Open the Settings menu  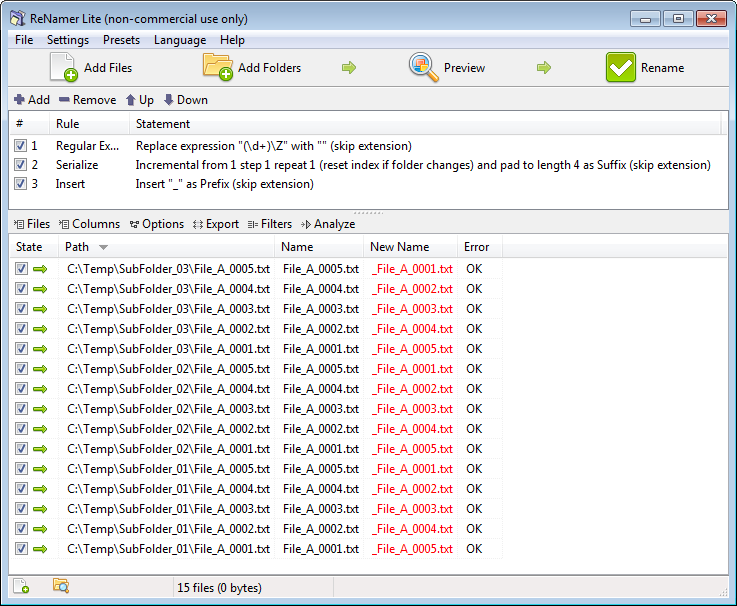[68, 40]
